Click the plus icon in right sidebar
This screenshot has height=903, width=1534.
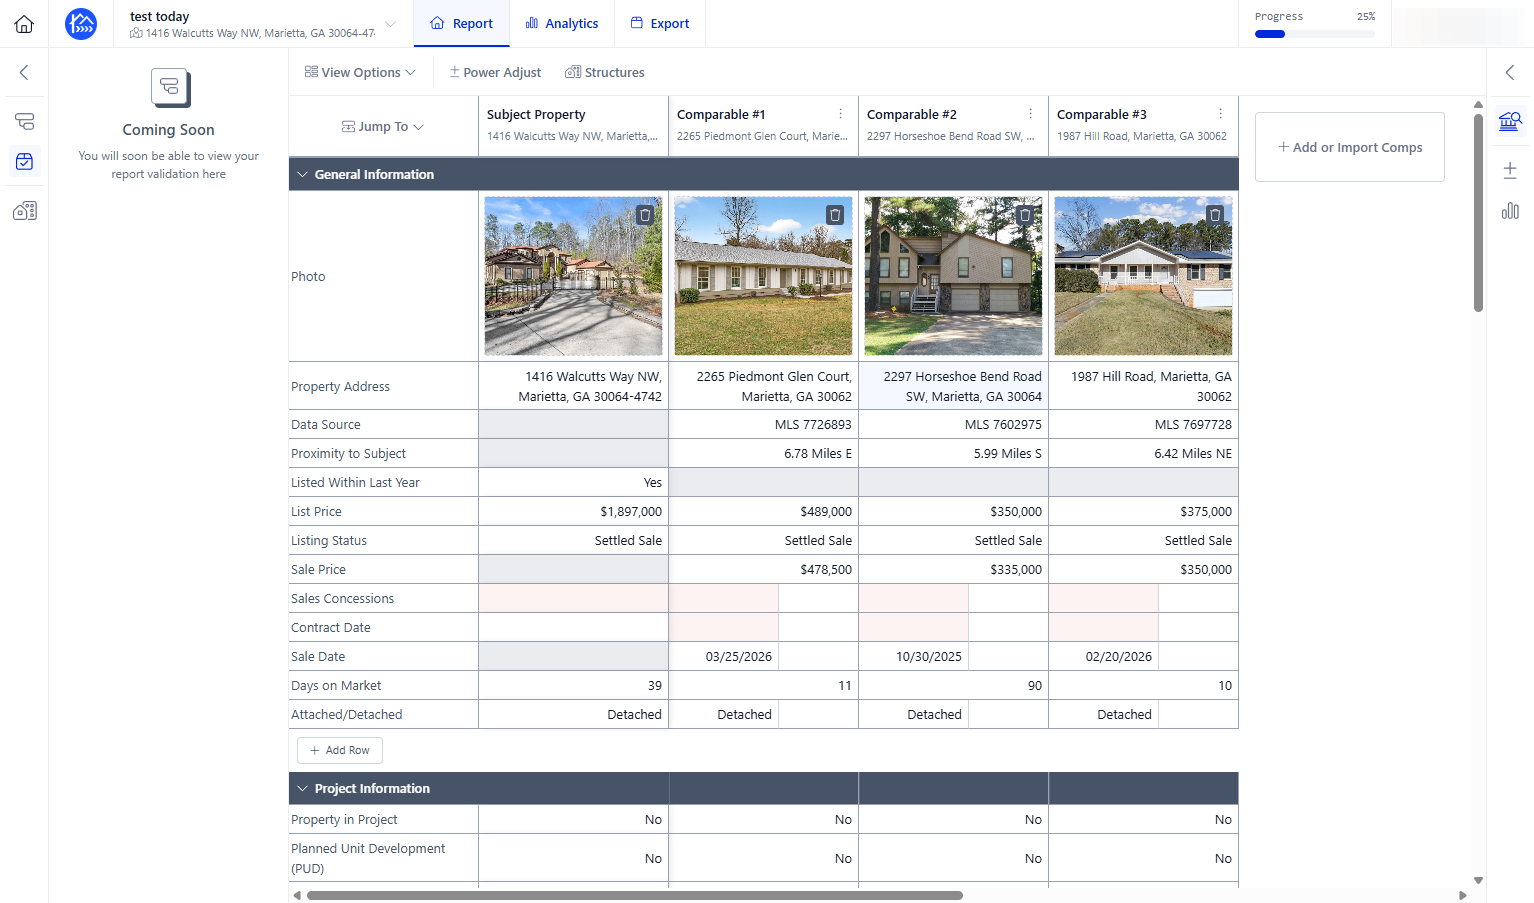coord(1510,170)
